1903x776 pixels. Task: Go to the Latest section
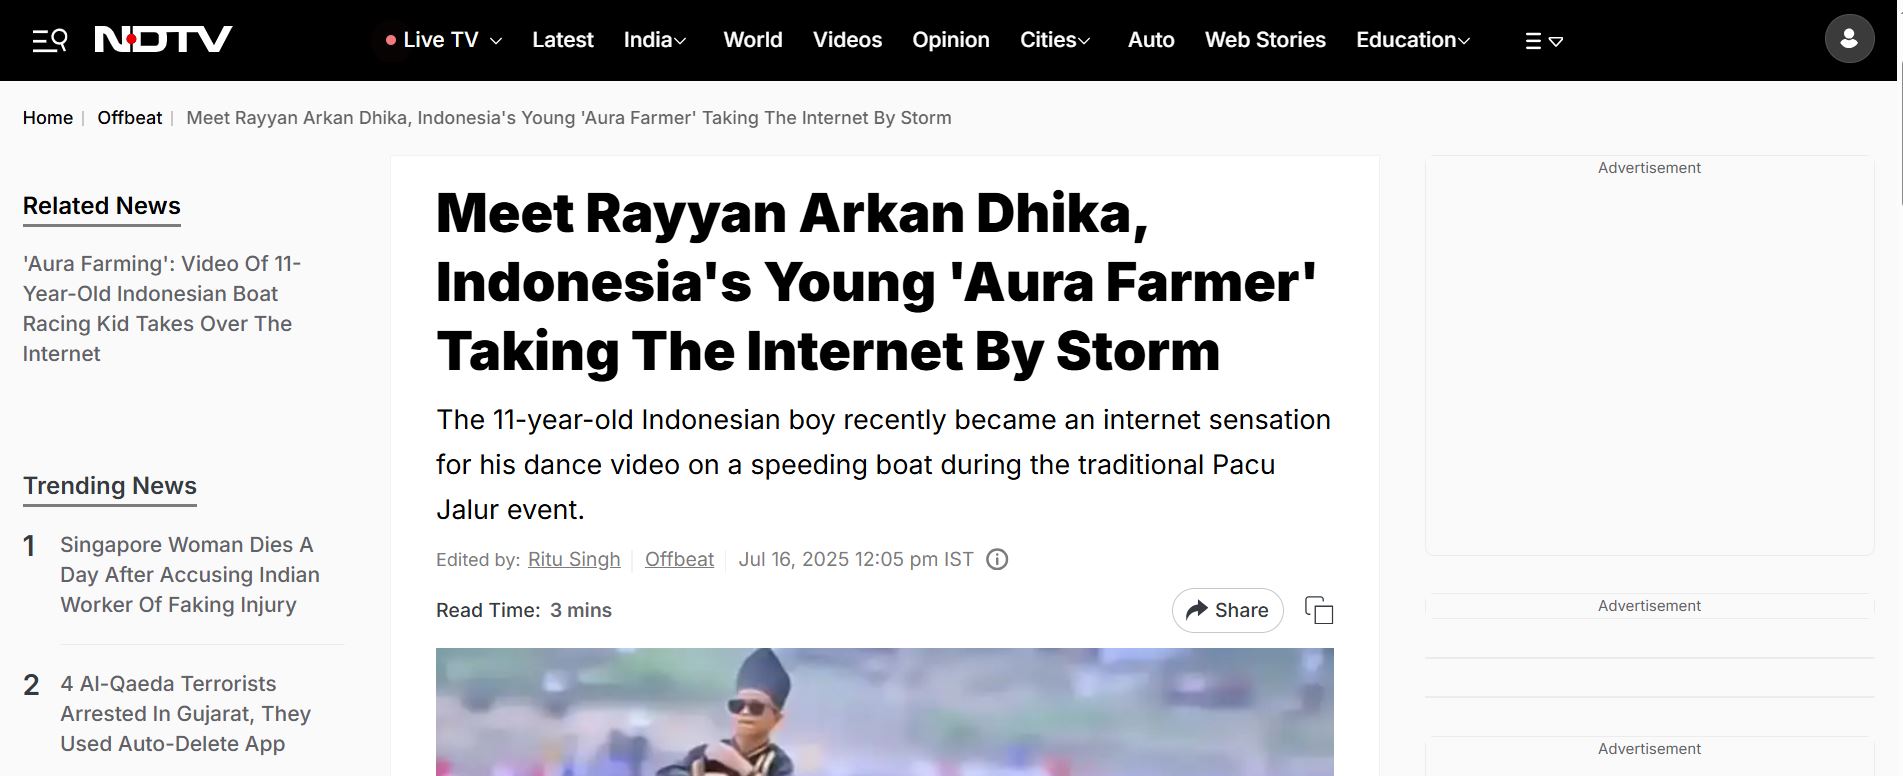pos(563,40)
